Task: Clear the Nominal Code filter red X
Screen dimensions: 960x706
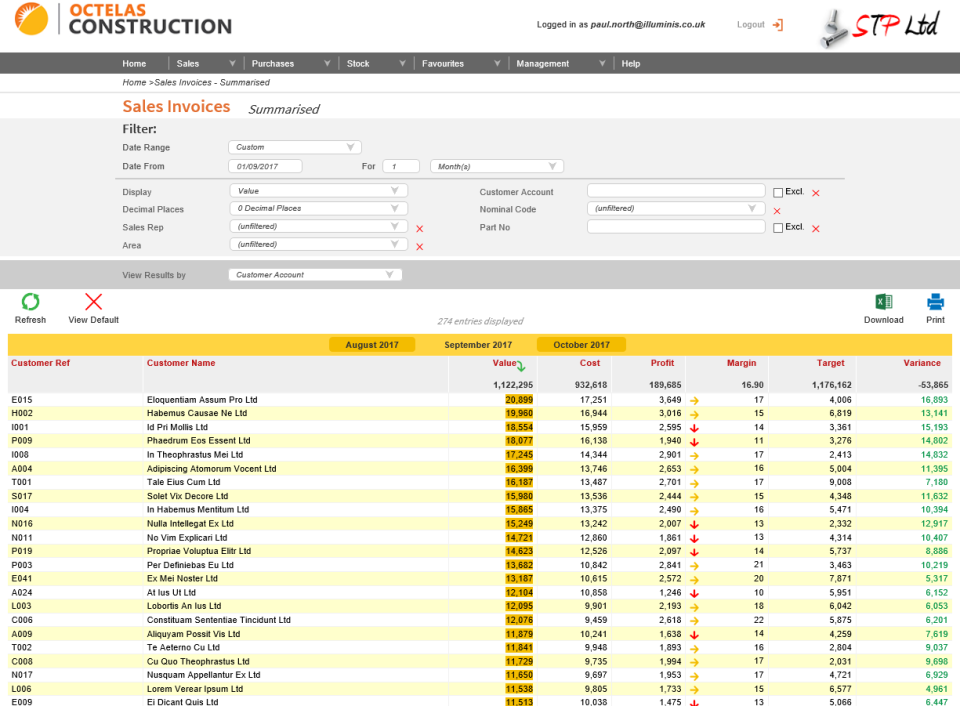Action: click(777, 211)
